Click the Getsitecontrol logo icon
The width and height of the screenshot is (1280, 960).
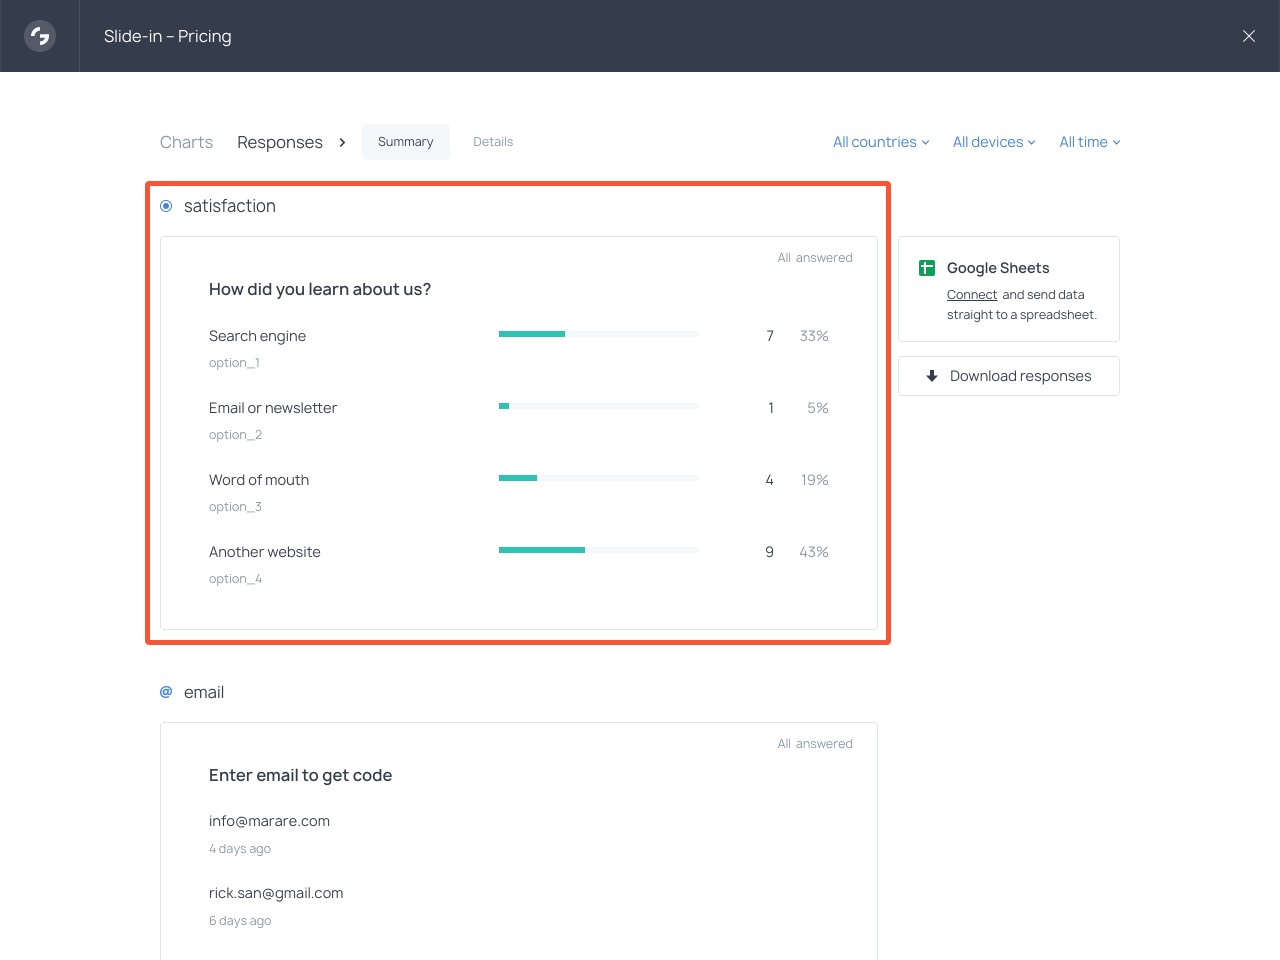point(40,36)
